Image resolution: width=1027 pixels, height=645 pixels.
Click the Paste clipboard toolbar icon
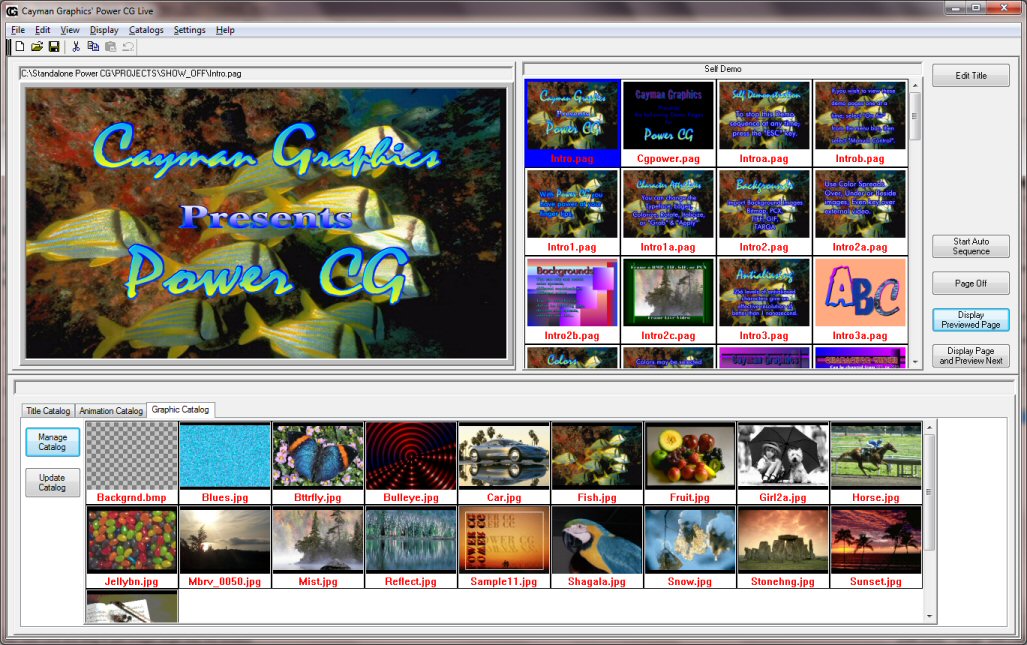[x=110, y=46]
